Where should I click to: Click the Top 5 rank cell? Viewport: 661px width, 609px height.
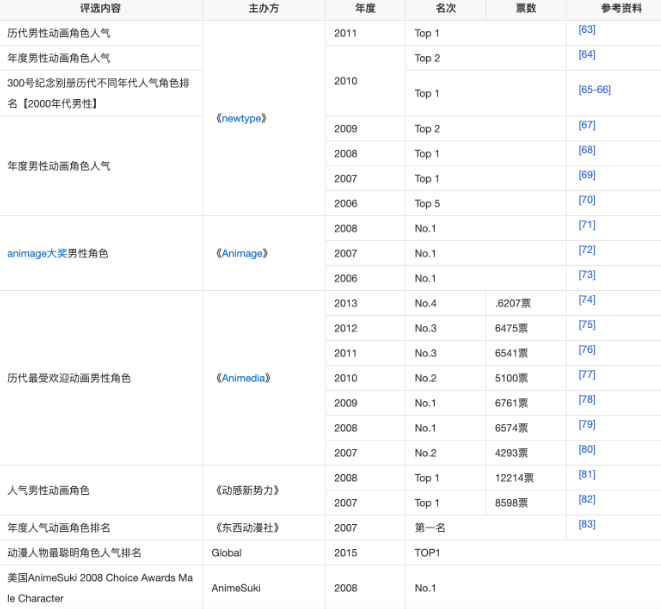coord(486,204)
